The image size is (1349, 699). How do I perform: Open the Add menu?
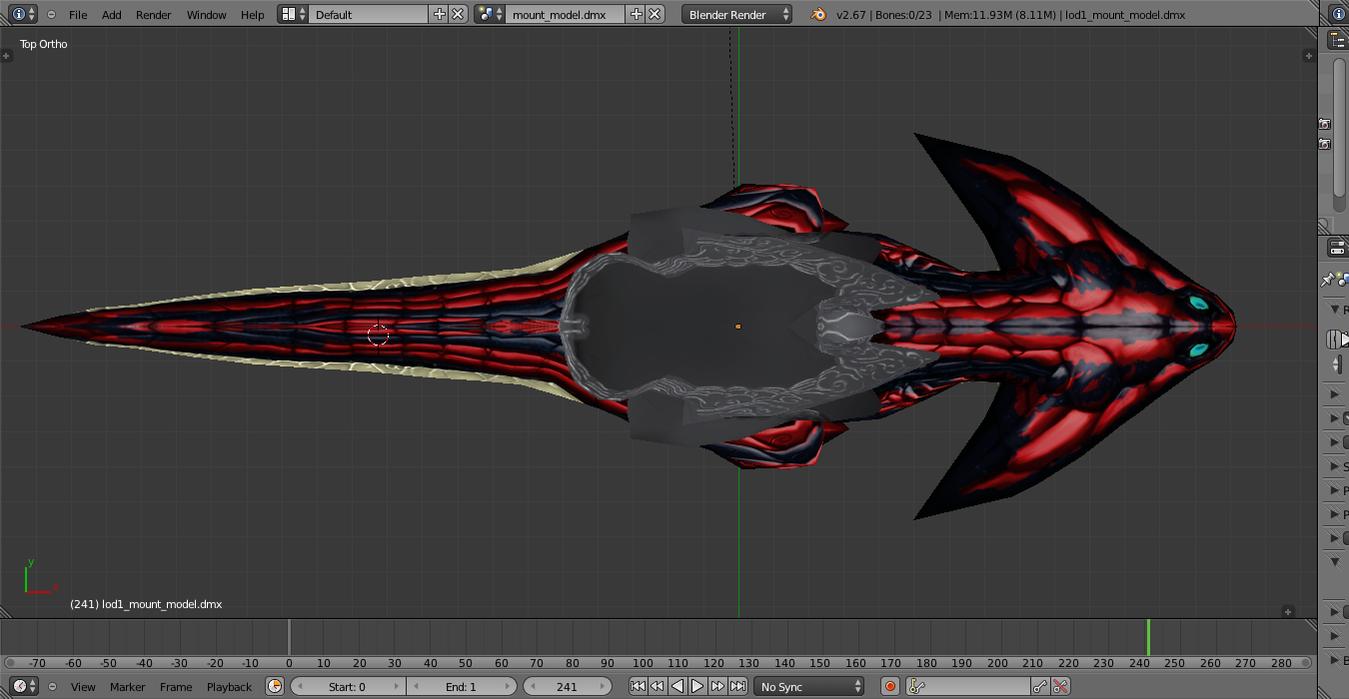pyautogui.click(x=112, y=14)
